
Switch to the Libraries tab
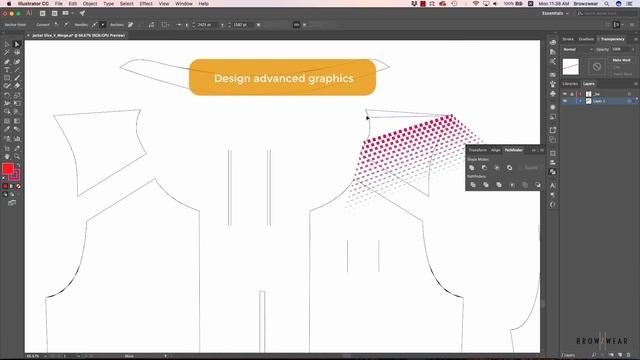tap(570, 84)
